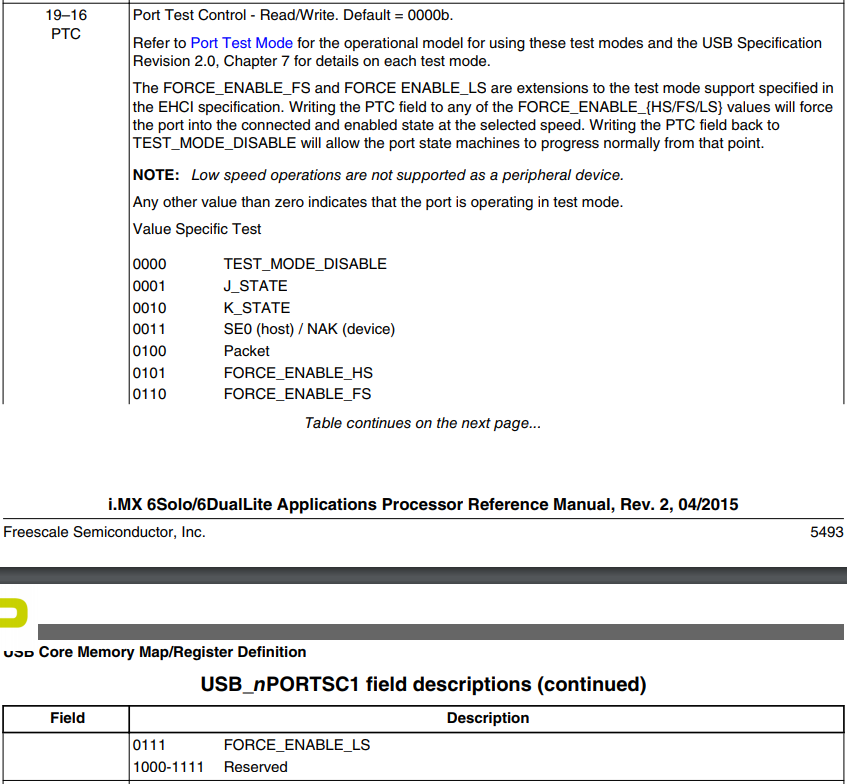The image size is (847, 784).
Task: Click 'K_STATE' entry
Action: tap(257, 308)
